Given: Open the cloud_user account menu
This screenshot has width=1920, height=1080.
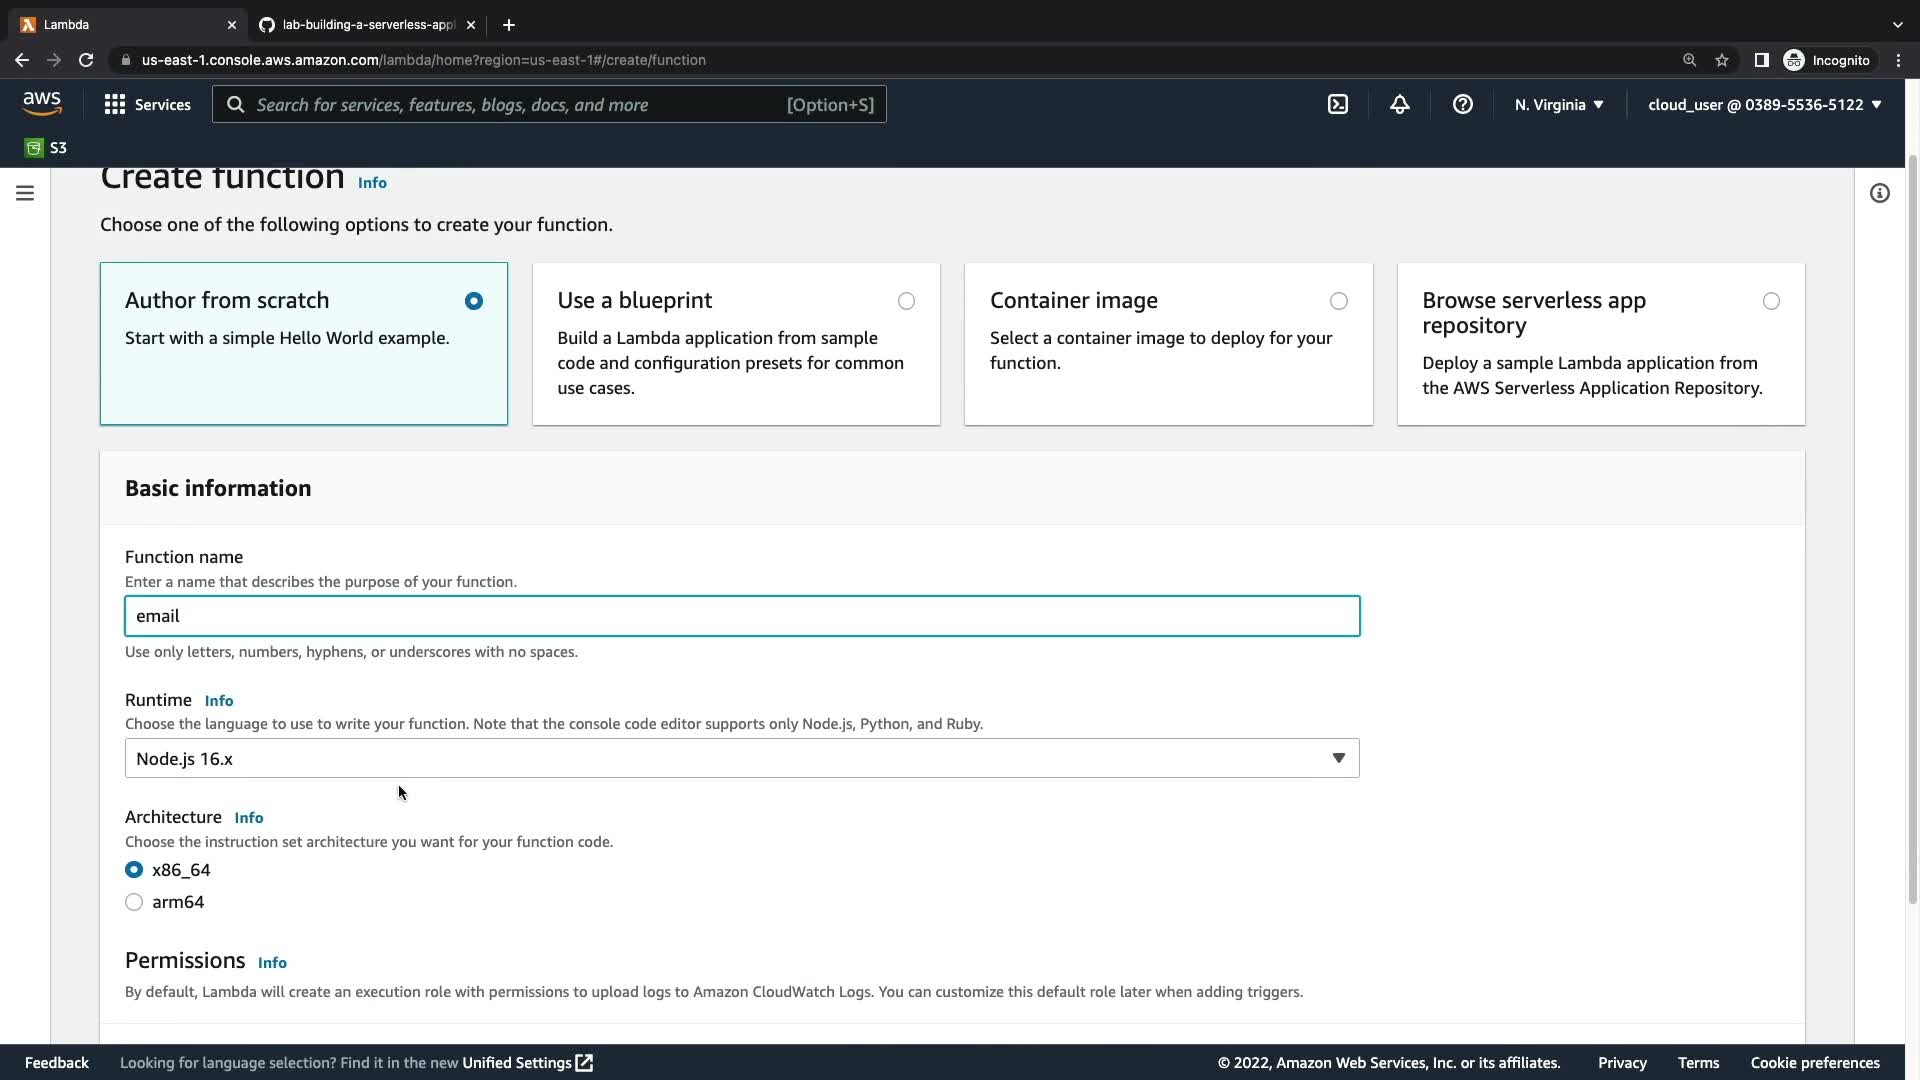Looking at the screenshot, I should coord(1764,104).
